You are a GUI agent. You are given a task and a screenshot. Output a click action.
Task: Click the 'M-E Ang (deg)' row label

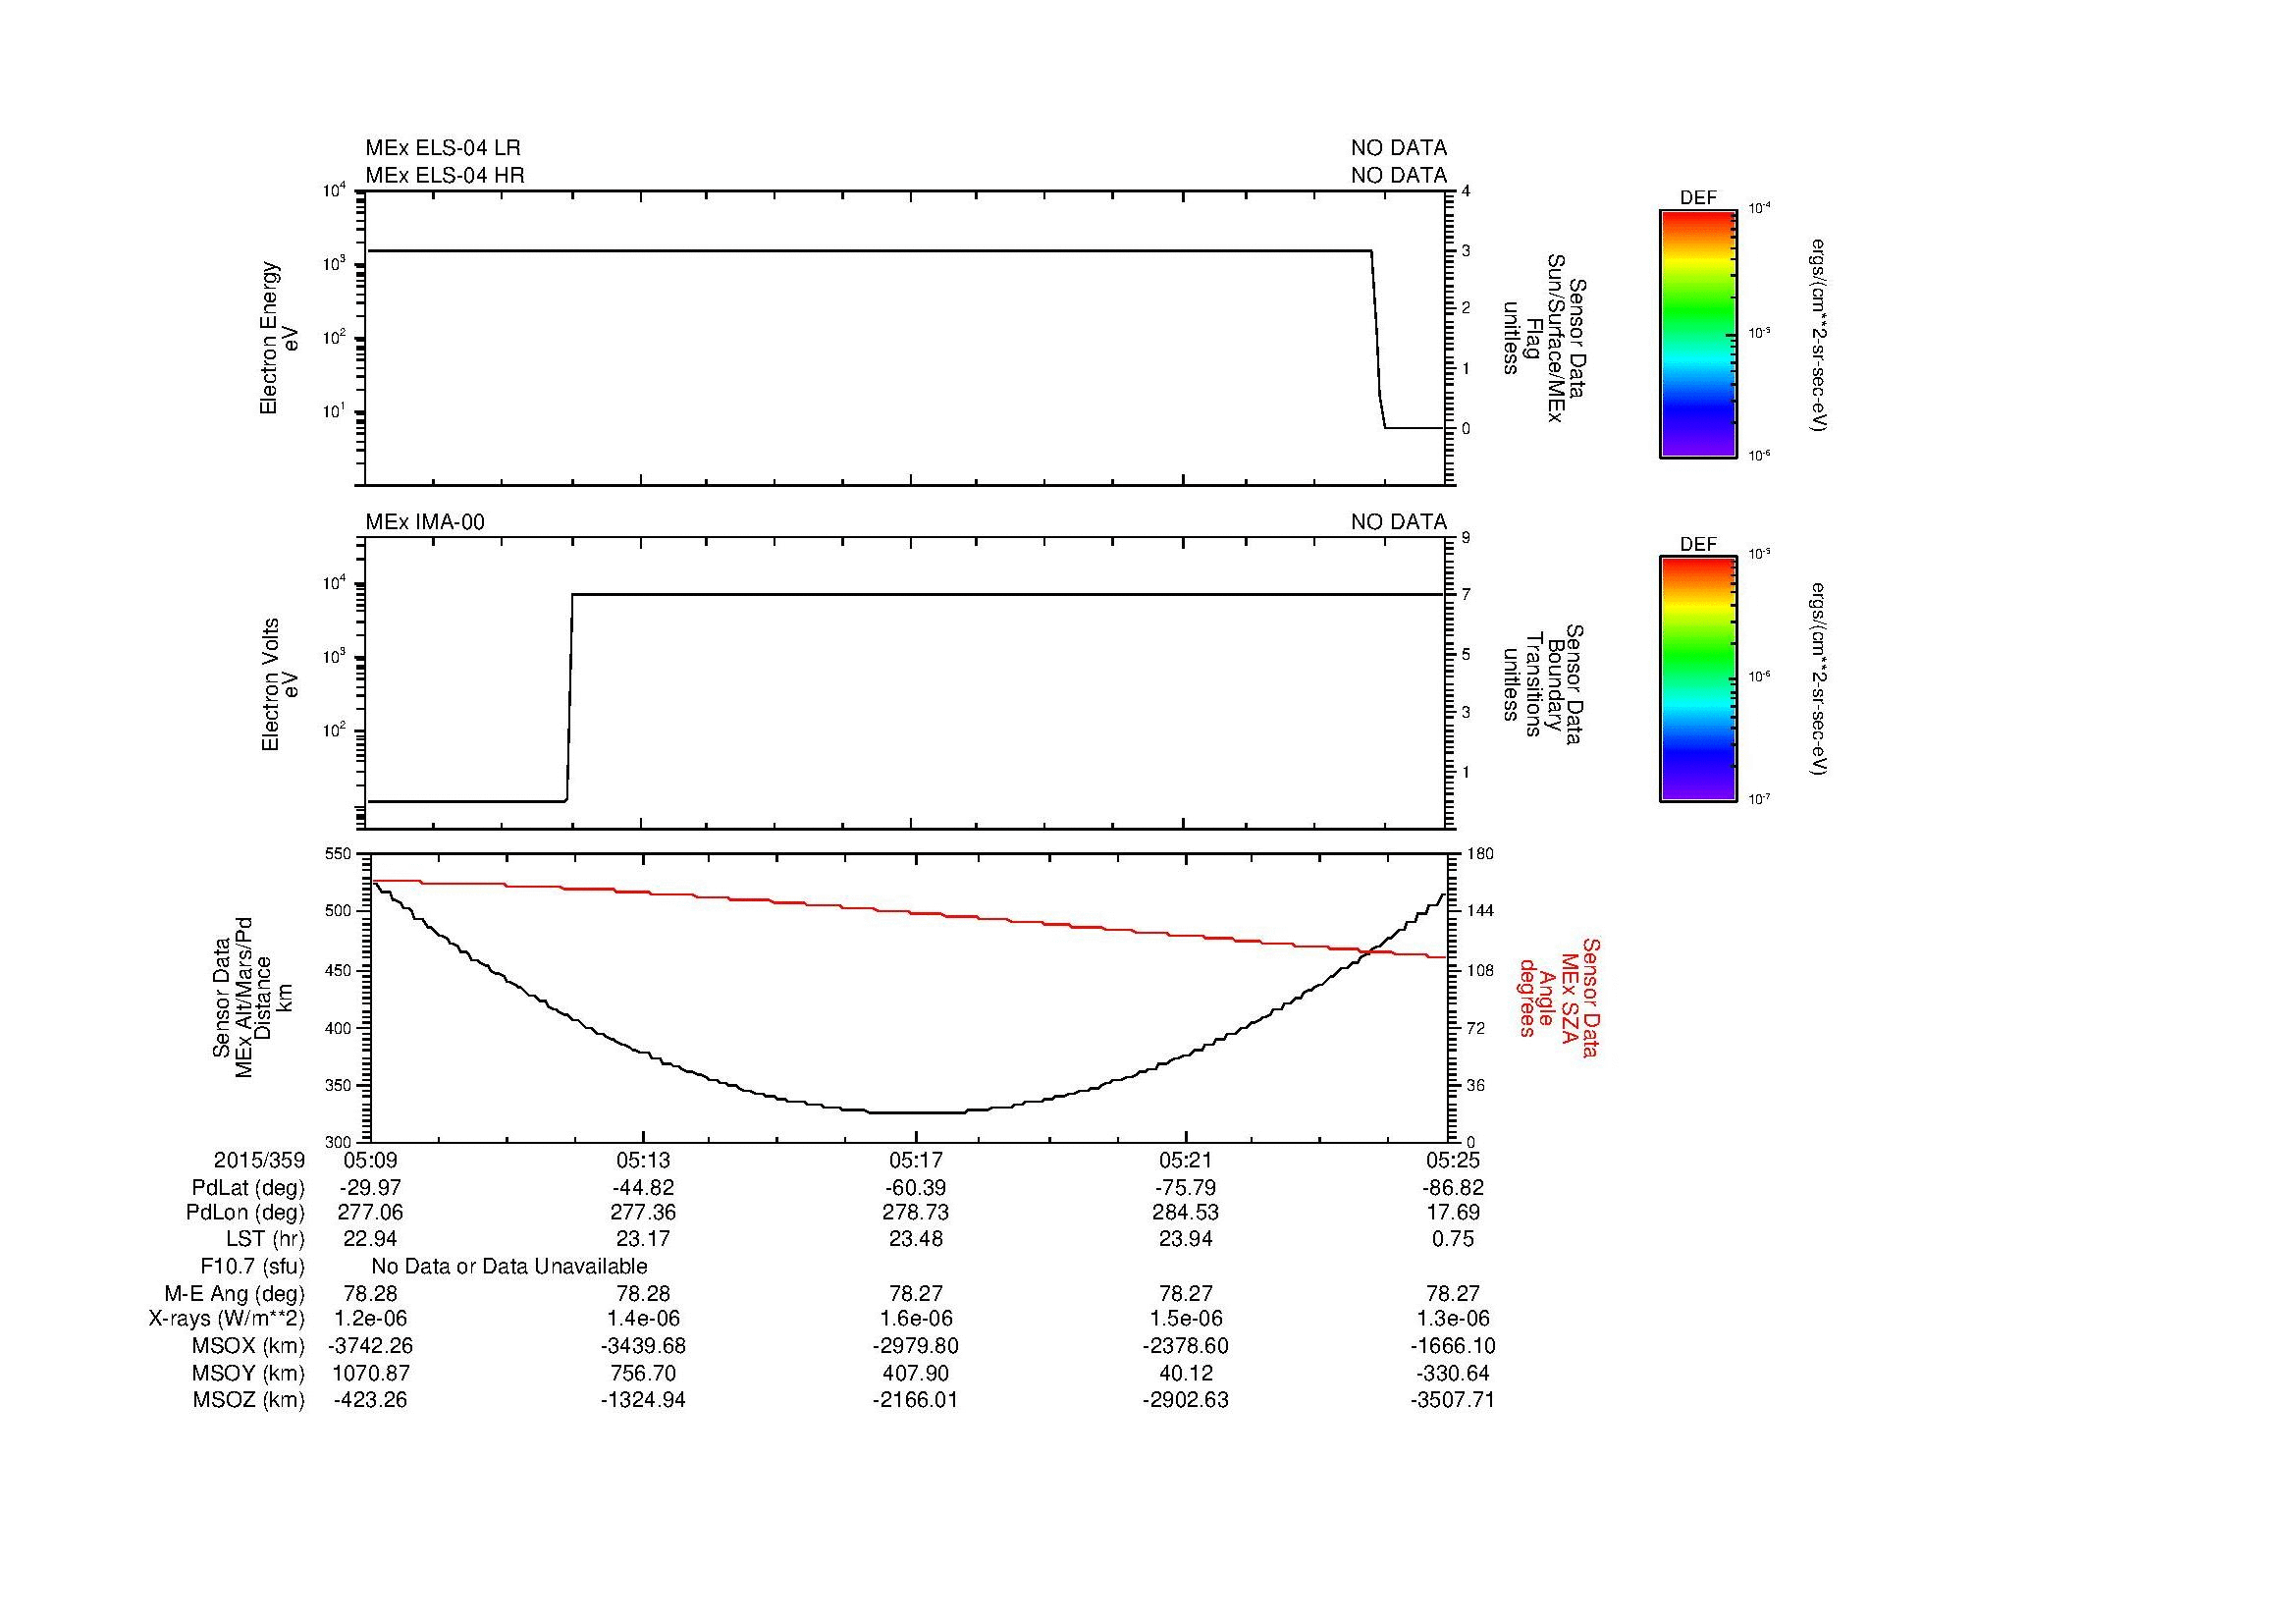[x=235, y=1294]
